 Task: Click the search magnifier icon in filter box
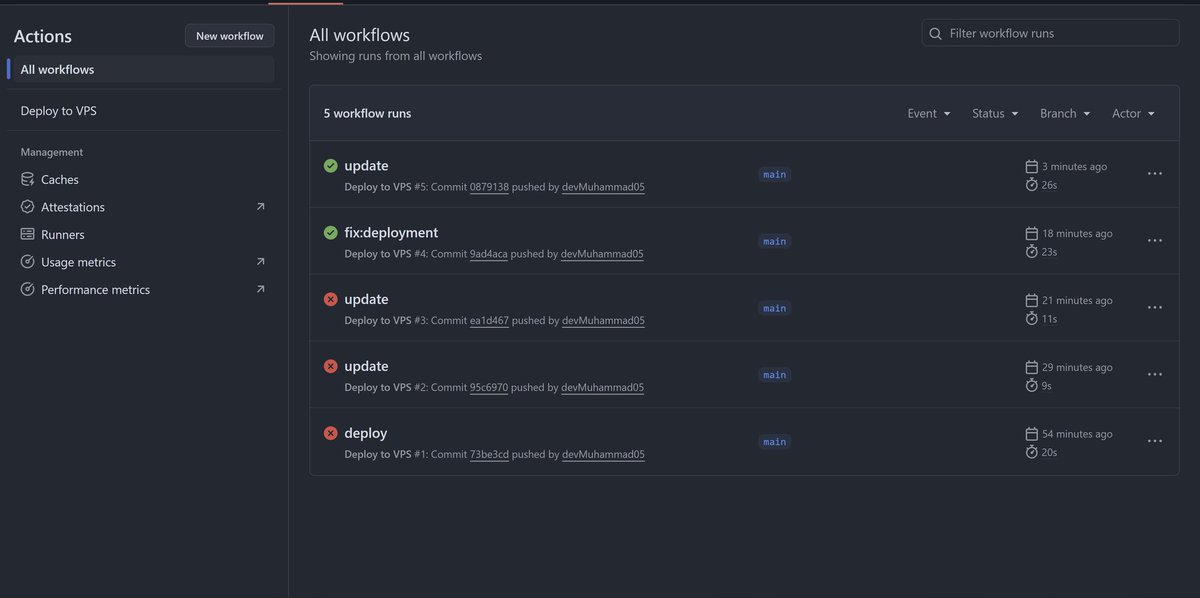click(x=936, y=34)
